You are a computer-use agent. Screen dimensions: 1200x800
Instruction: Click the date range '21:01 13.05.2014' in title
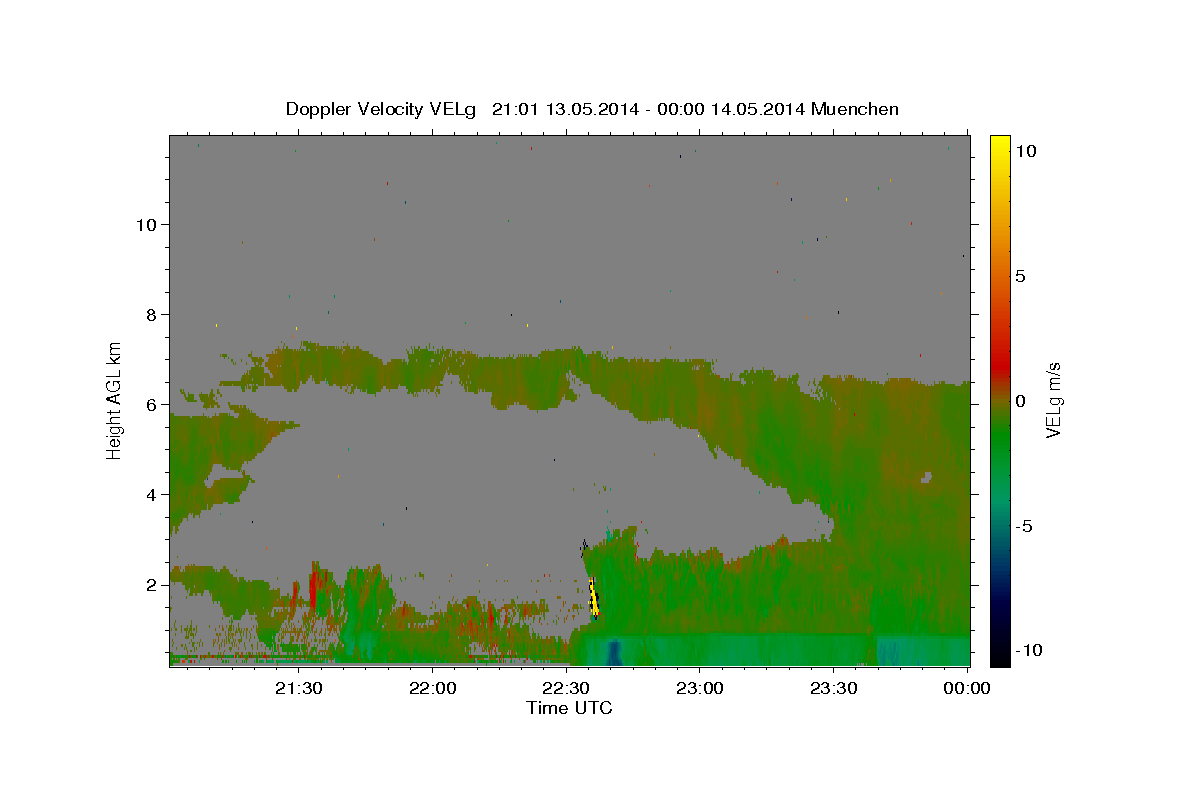tap(565, 109)
